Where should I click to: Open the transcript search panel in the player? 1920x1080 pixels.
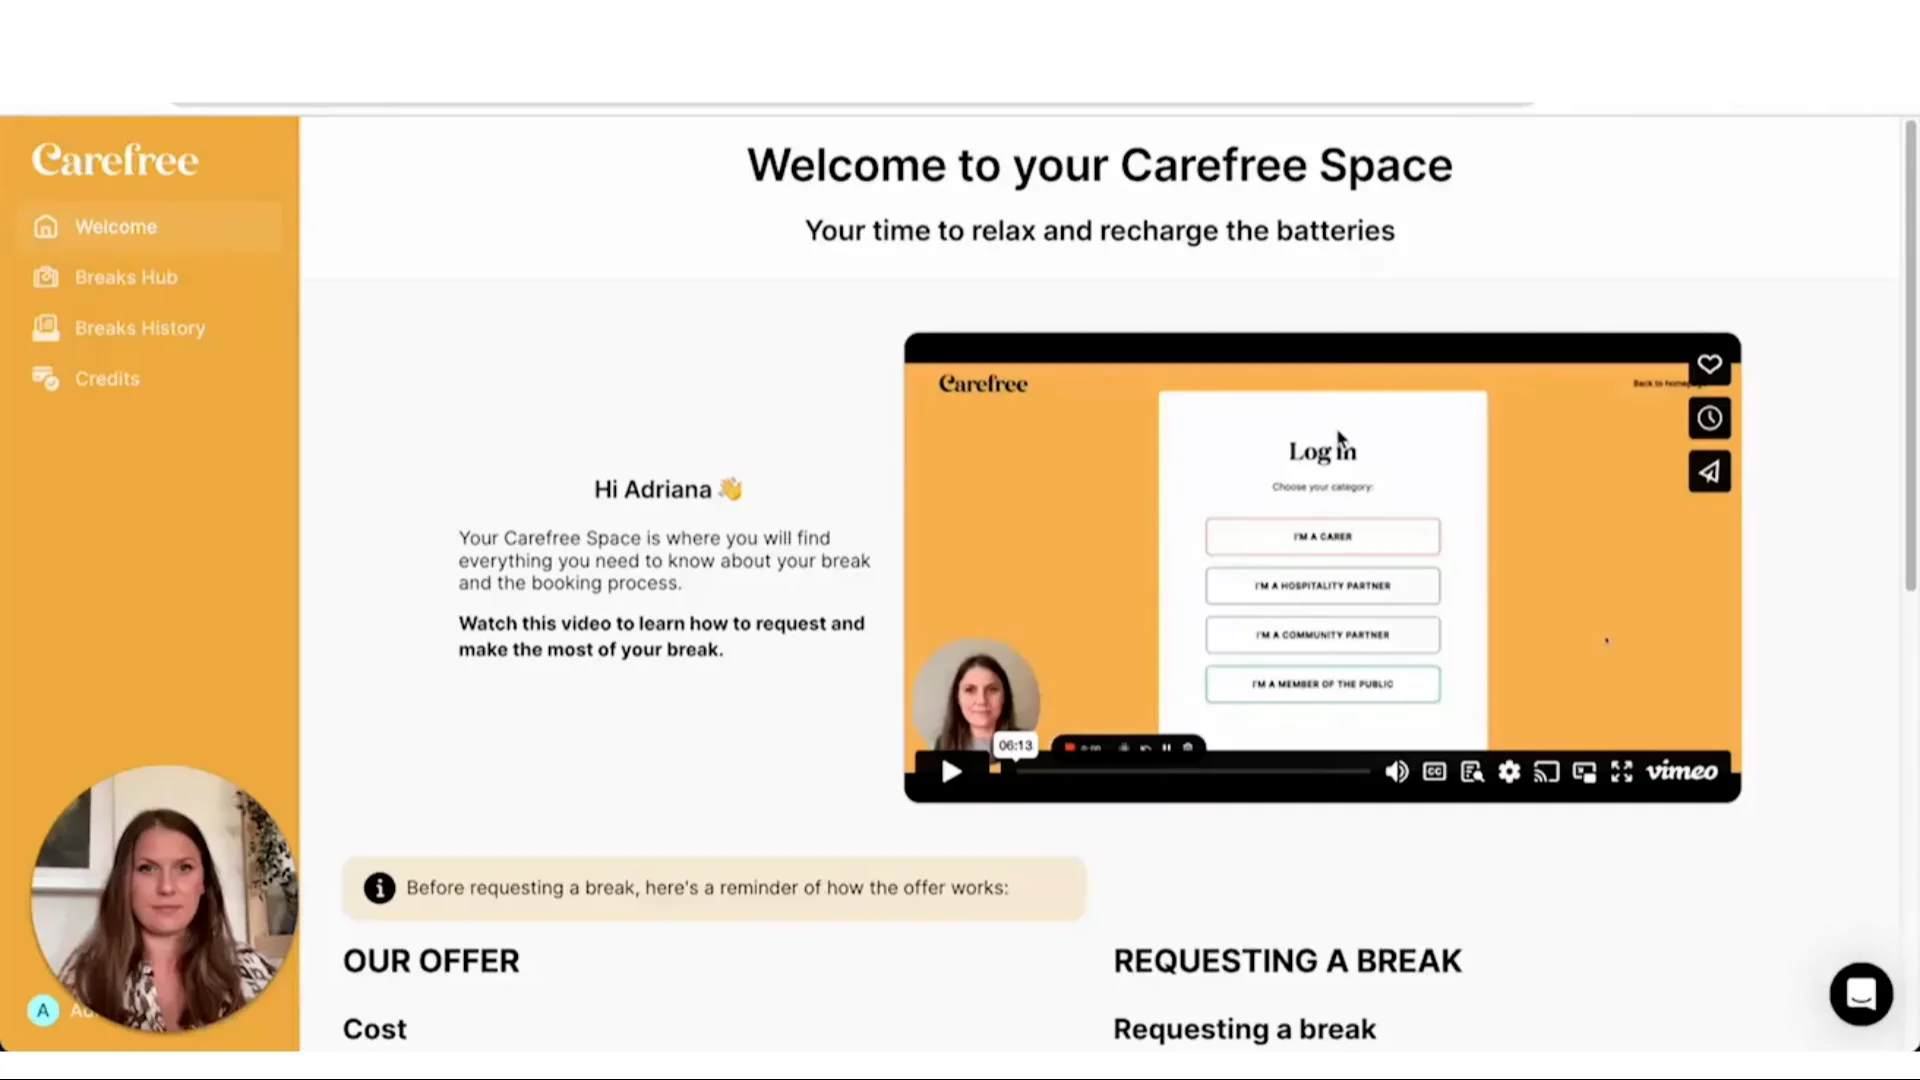coord(1471,771)
